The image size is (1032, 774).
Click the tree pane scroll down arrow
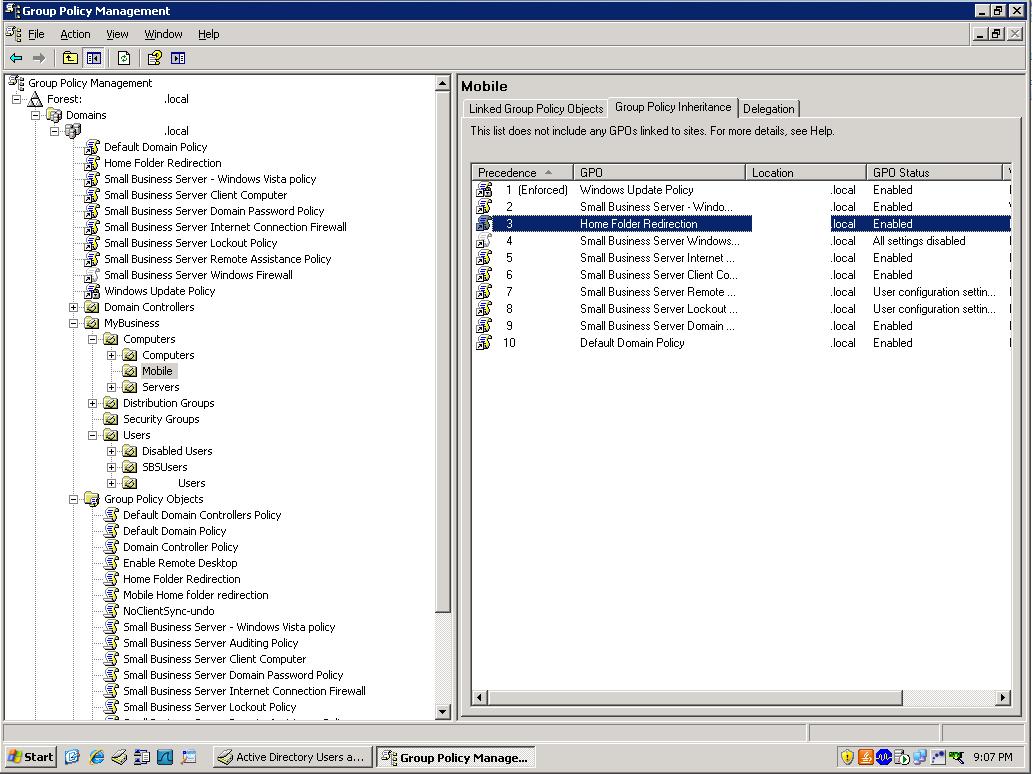click(442, 711)
